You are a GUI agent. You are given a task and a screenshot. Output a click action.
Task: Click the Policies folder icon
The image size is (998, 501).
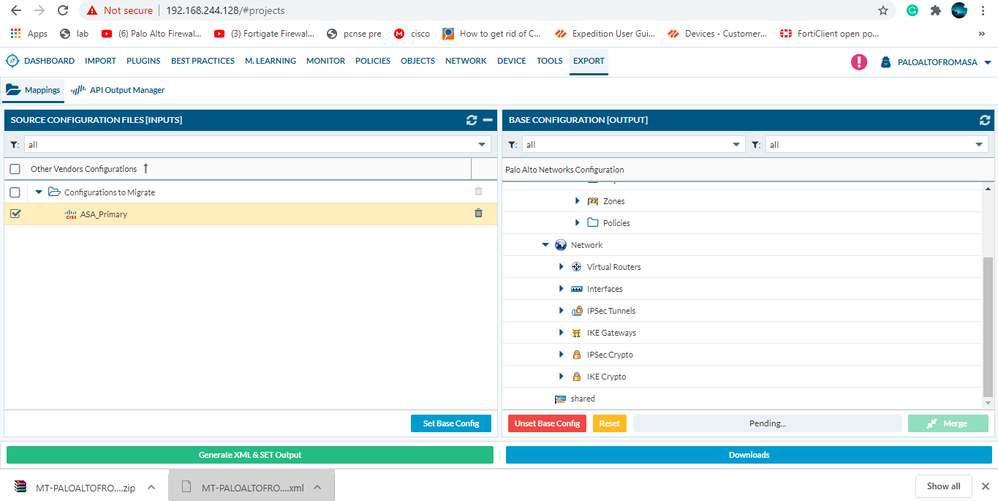click(593, 223)
